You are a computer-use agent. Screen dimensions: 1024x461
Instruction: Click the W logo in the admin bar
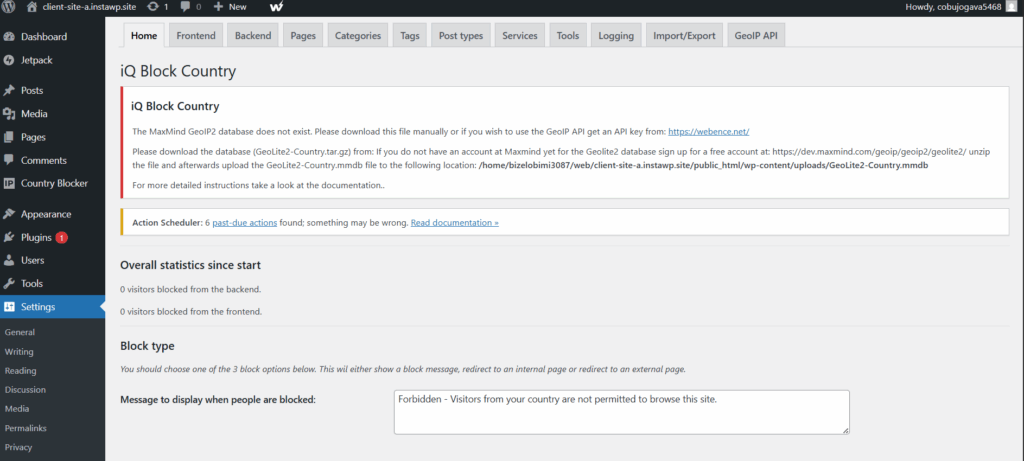(276, 7)
